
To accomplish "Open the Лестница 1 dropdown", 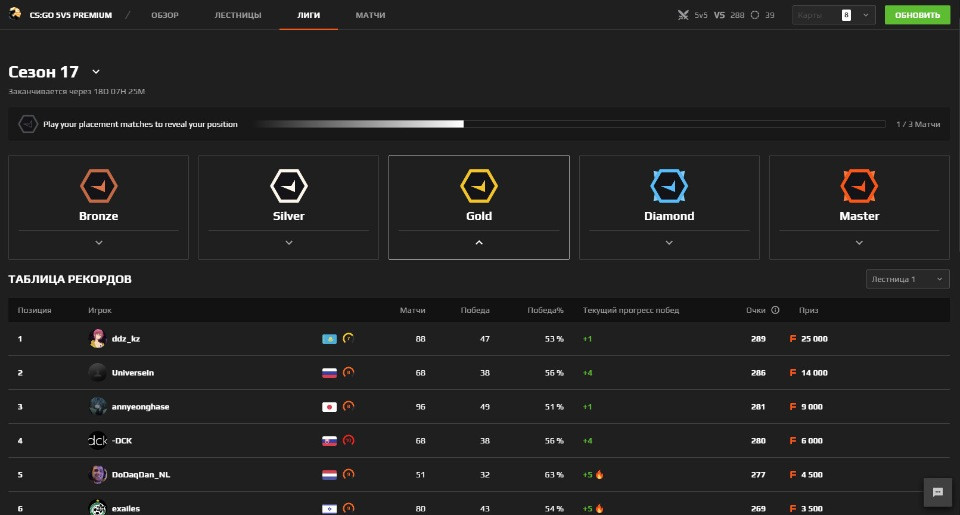I will 907,279.
